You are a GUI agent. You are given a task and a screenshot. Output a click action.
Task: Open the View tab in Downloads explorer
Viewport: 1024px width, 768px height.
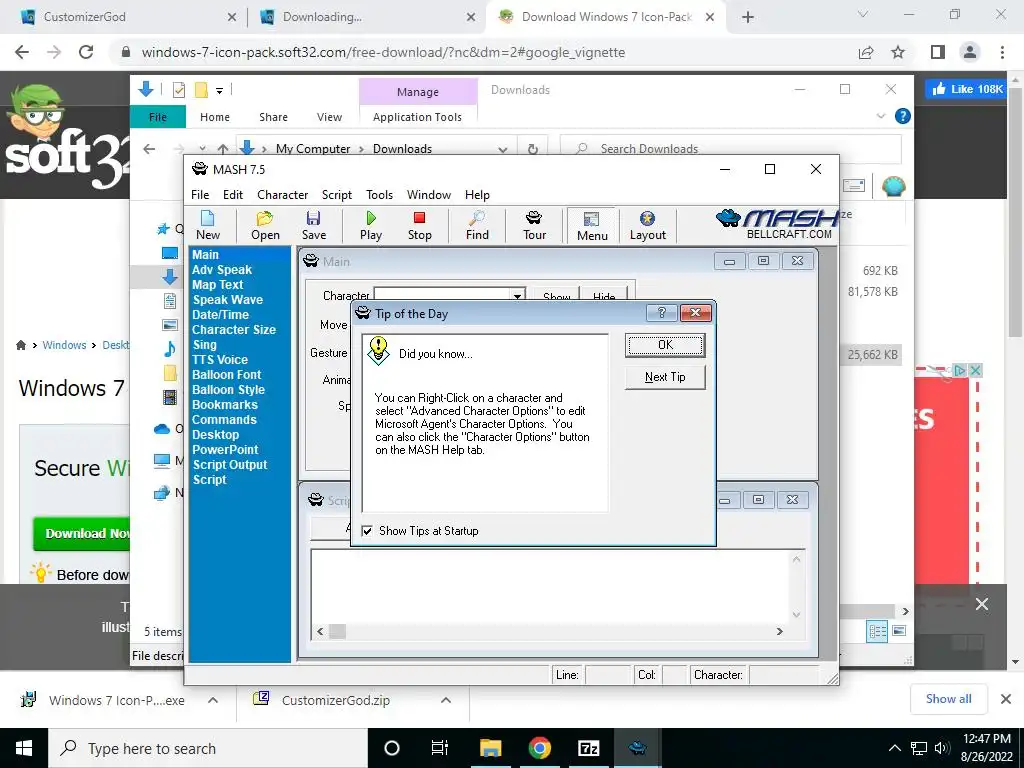click(x=329, y=117)
